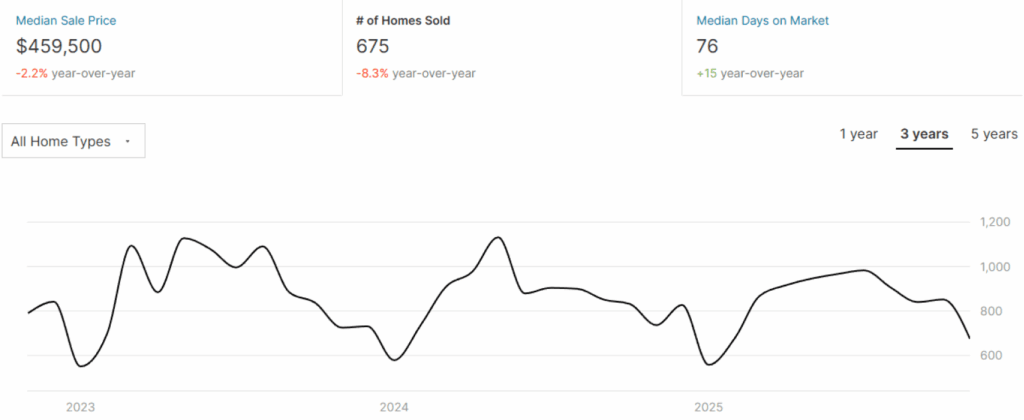Switch to Median Days on Market tab
1024x420 pixels.
click(762, 20)
